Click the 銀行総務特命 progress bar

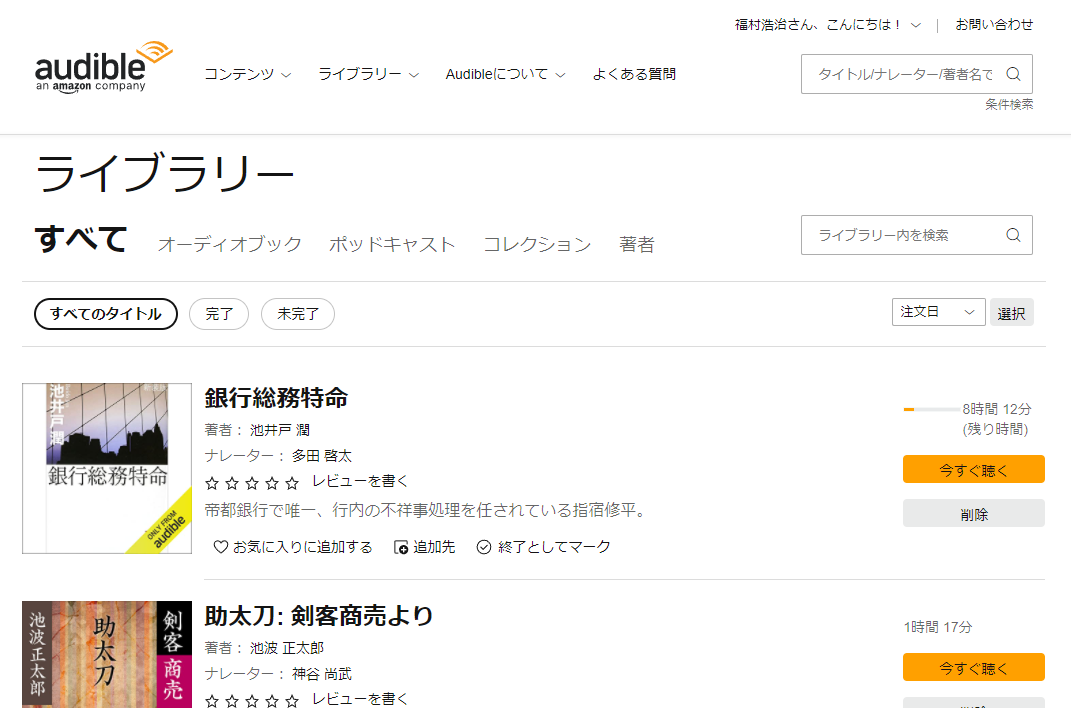tap(932, 410)
